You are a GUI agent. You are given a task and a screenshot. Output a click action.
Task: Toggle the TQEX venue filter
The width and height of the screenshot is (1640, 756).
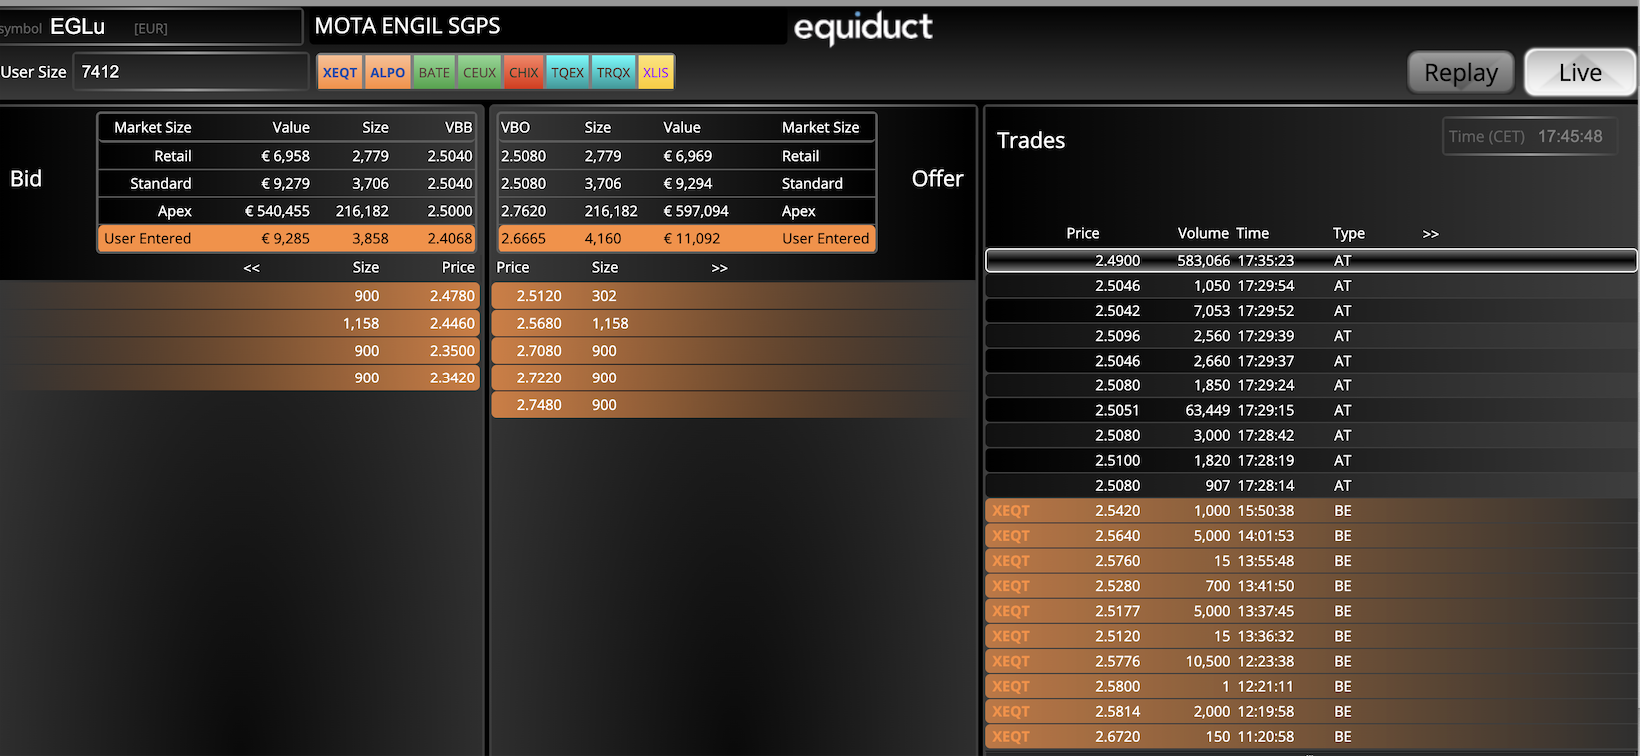pos(567,72)
